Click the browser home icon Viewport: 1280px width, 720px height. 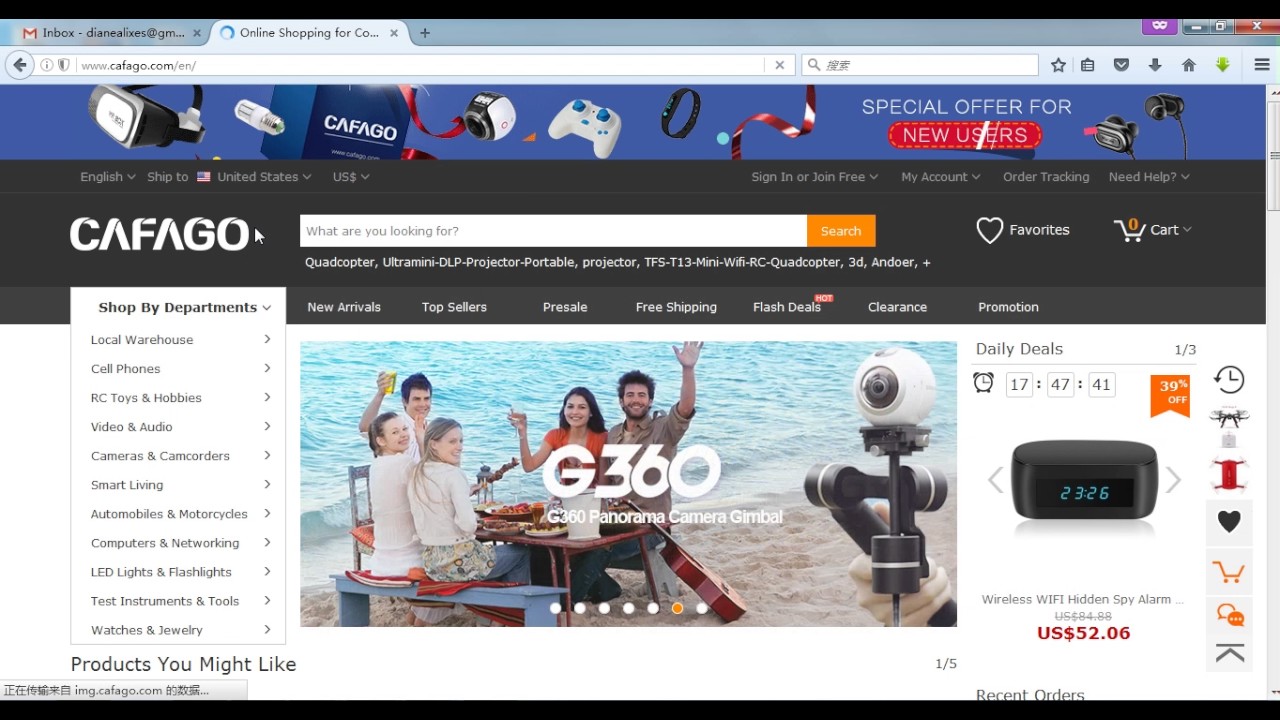pos(1188,65)
